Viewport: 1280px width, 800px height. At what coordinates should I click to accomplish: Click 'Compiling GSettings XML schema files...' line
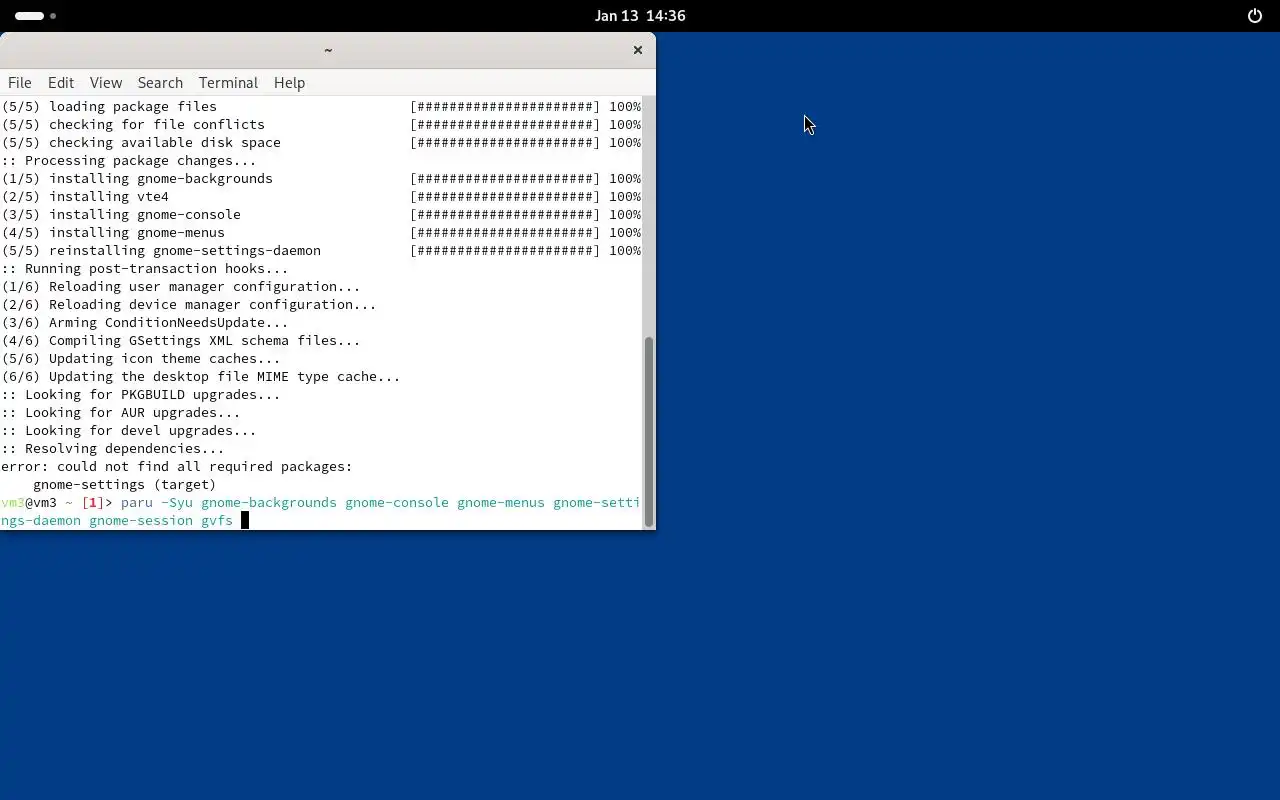click(x=181, y=341)
